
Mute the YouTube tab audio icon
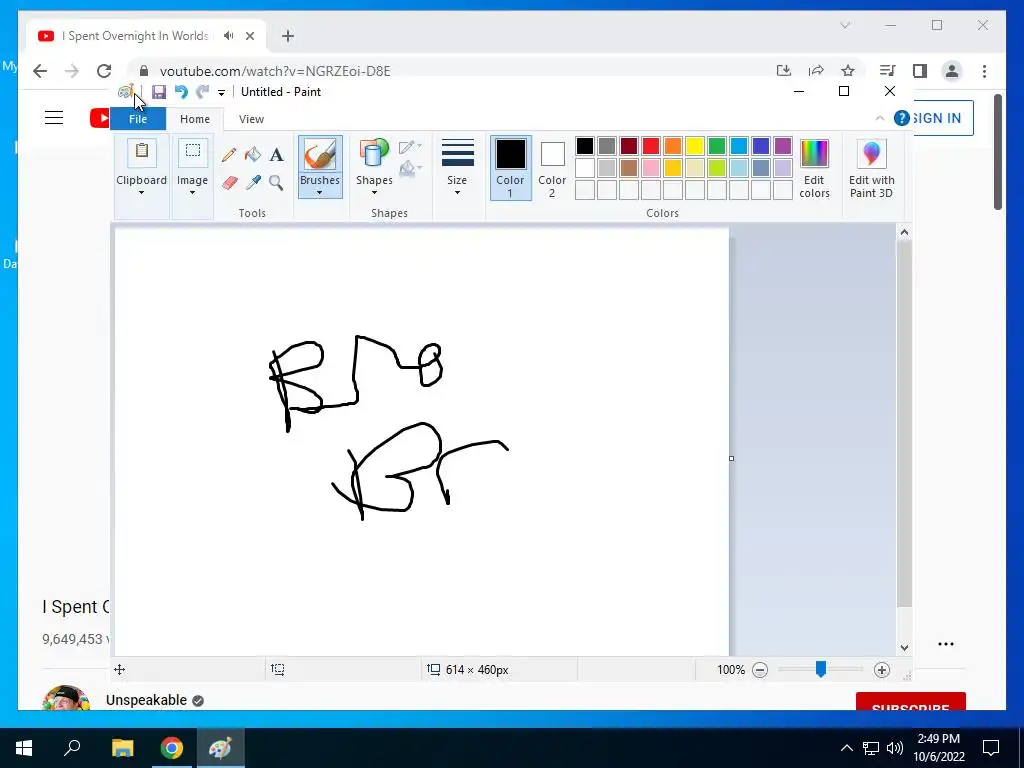pos(229,36)
